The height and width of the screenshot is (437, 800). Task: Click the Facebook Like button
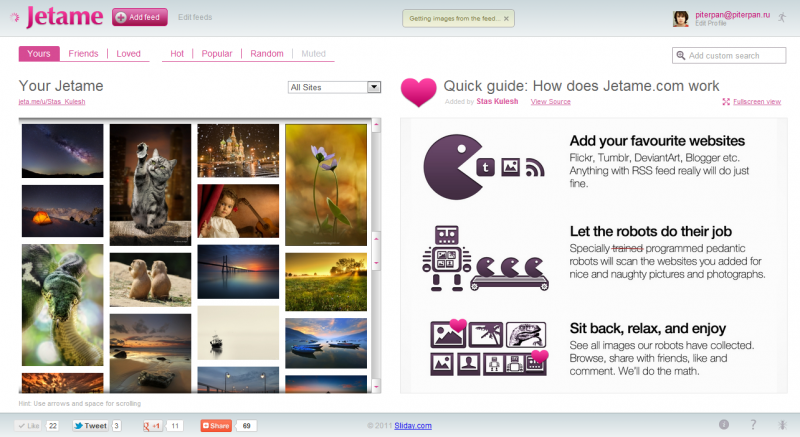[x=29, y=425]
